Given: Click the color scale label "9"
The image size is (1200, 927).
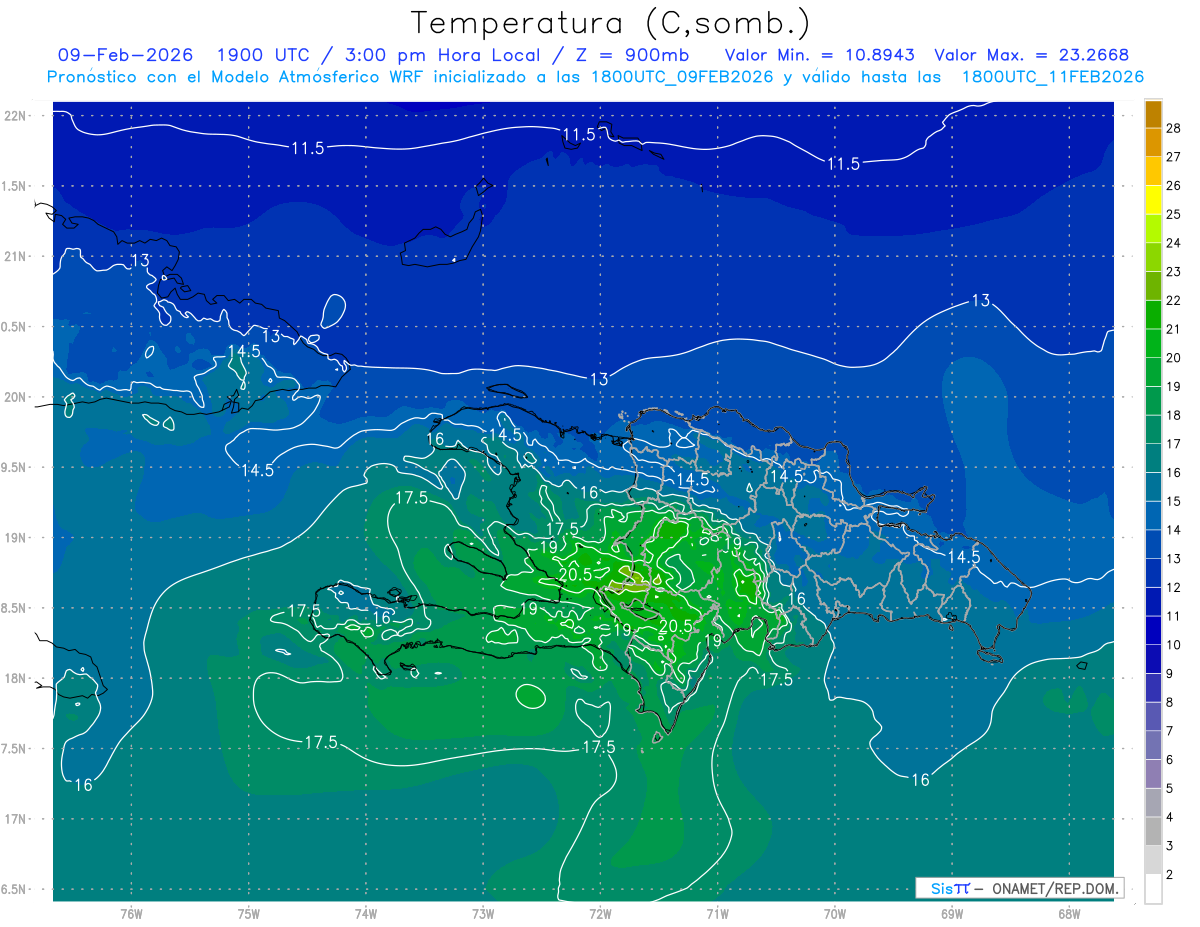Looking at the screenshot, I should [x=1171, y=674].
